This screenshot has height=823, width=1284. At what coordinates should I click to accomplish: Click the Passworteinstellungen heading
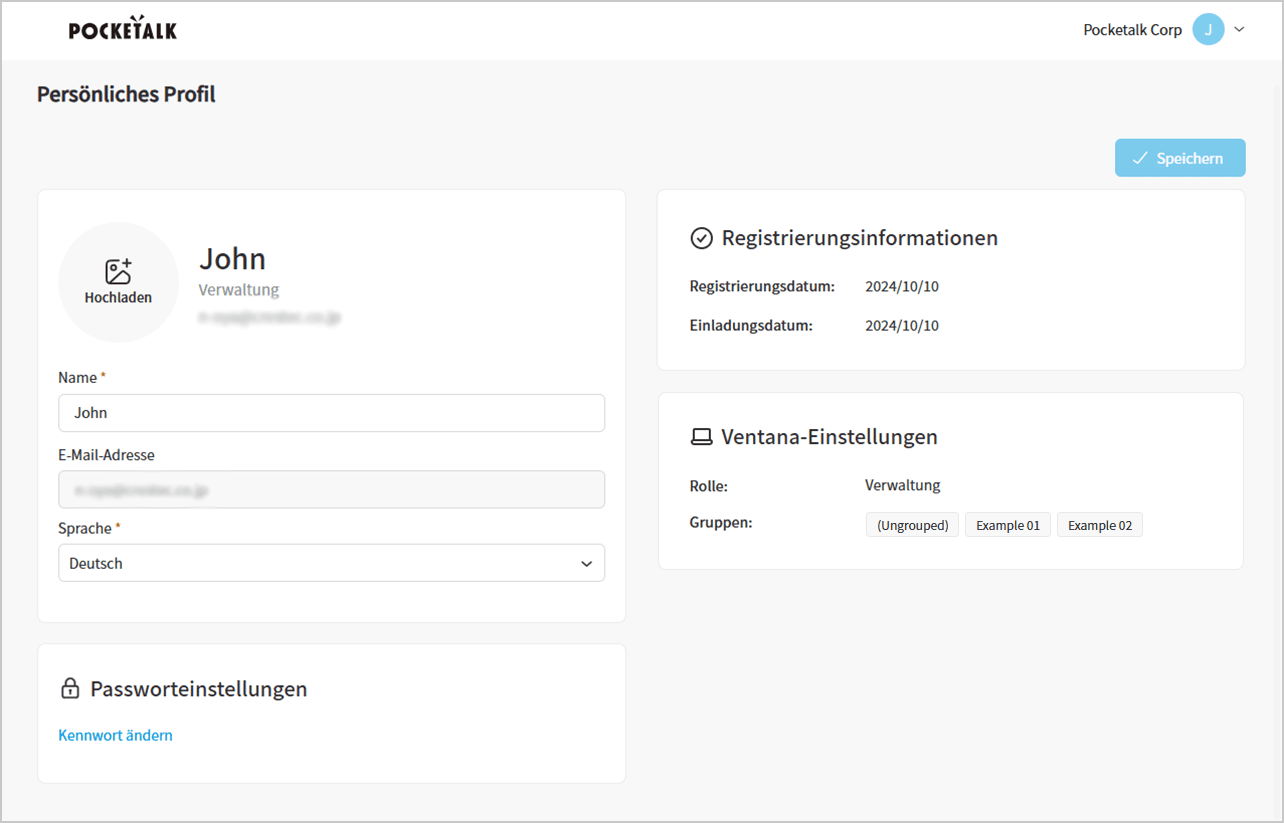[x=199, y=689]
